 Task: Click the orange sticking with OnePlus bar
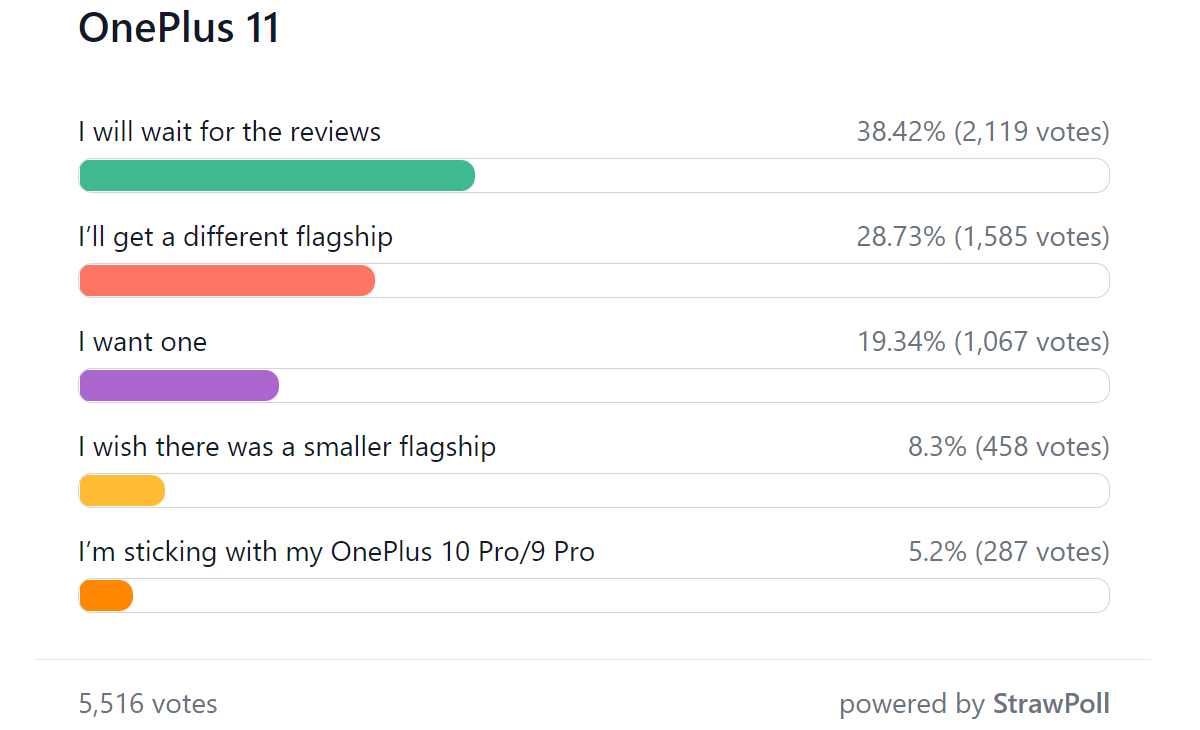106,596
